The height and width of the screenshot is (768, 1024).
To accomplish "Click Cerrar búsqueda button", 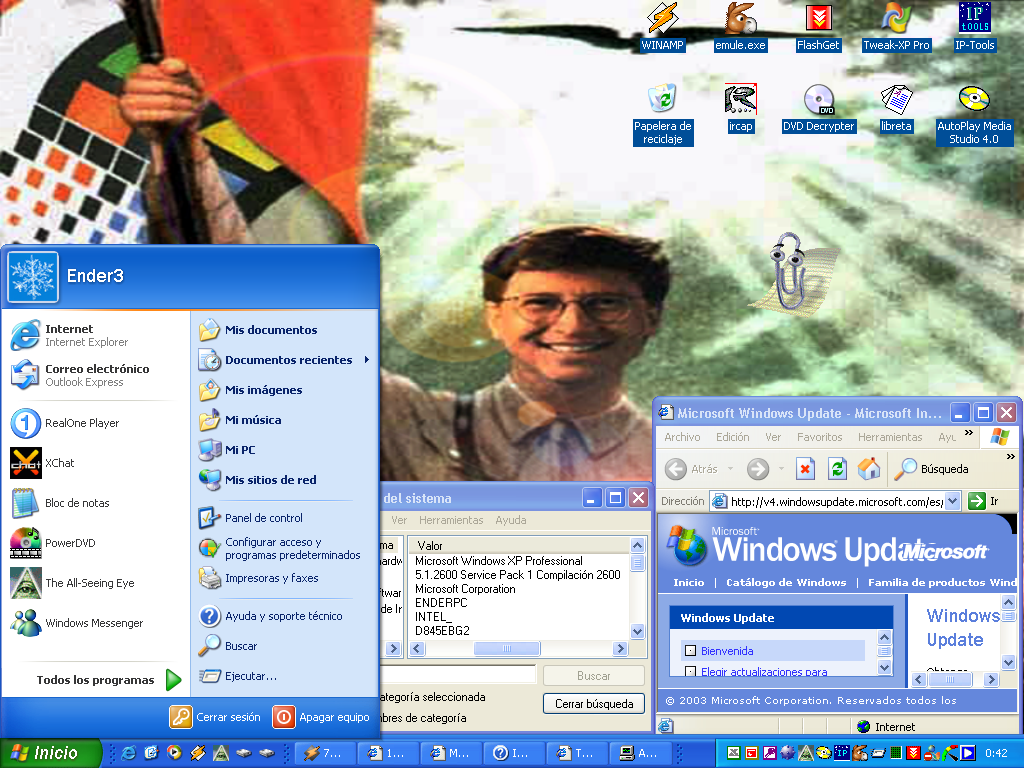I will (x=594, y=703).
